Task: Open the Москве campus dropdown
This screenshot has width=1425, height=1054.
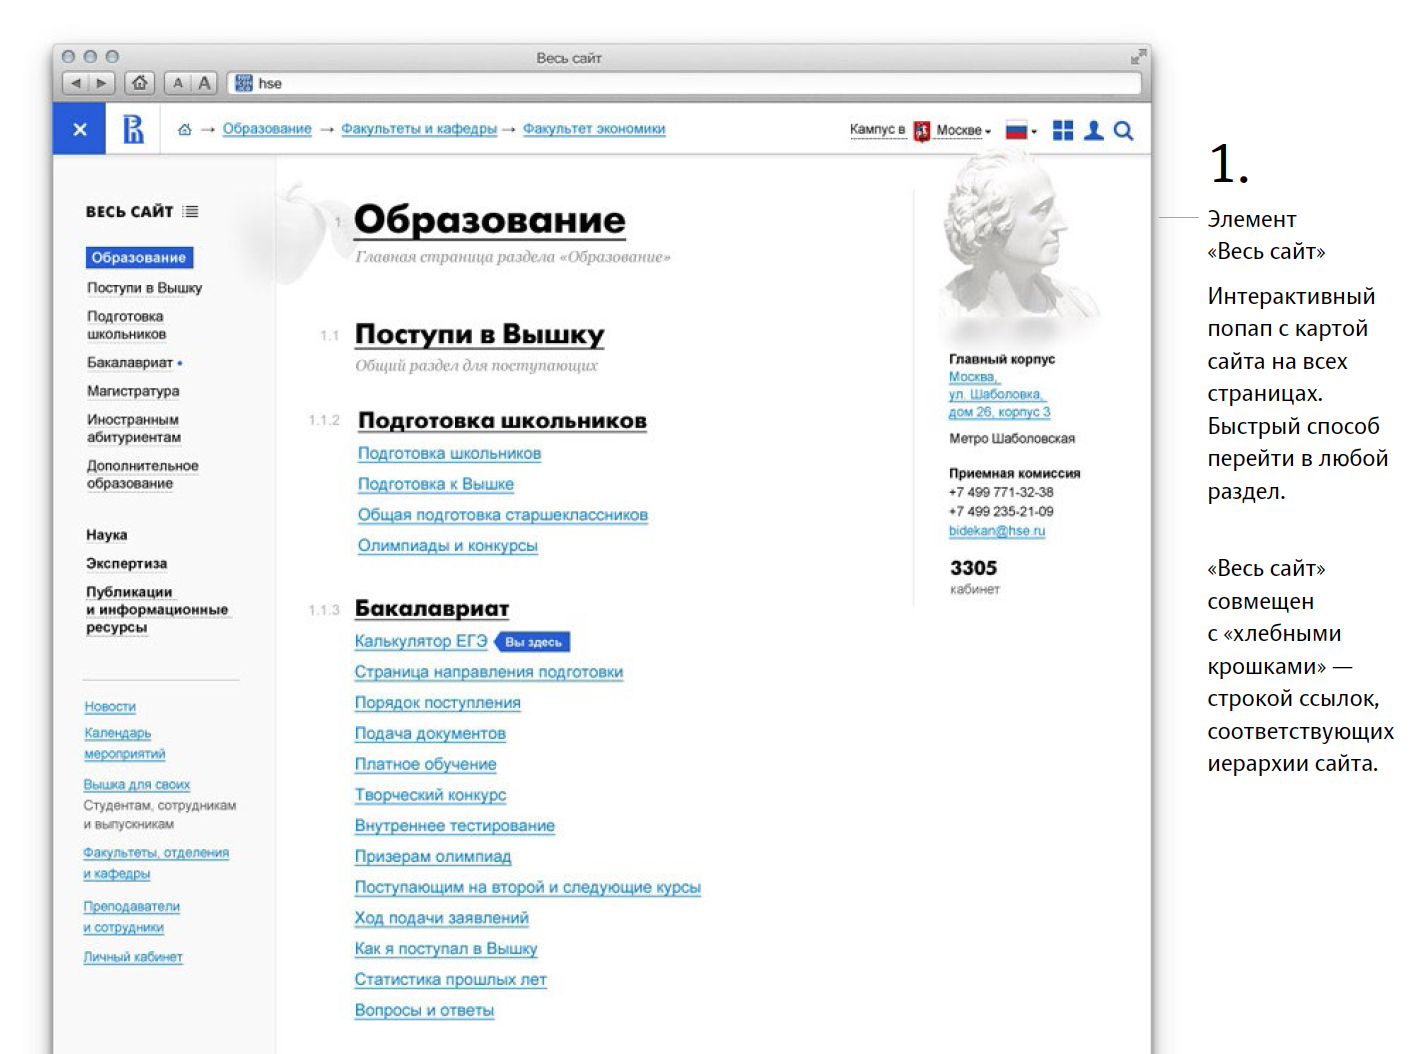Action: point(963,130)
